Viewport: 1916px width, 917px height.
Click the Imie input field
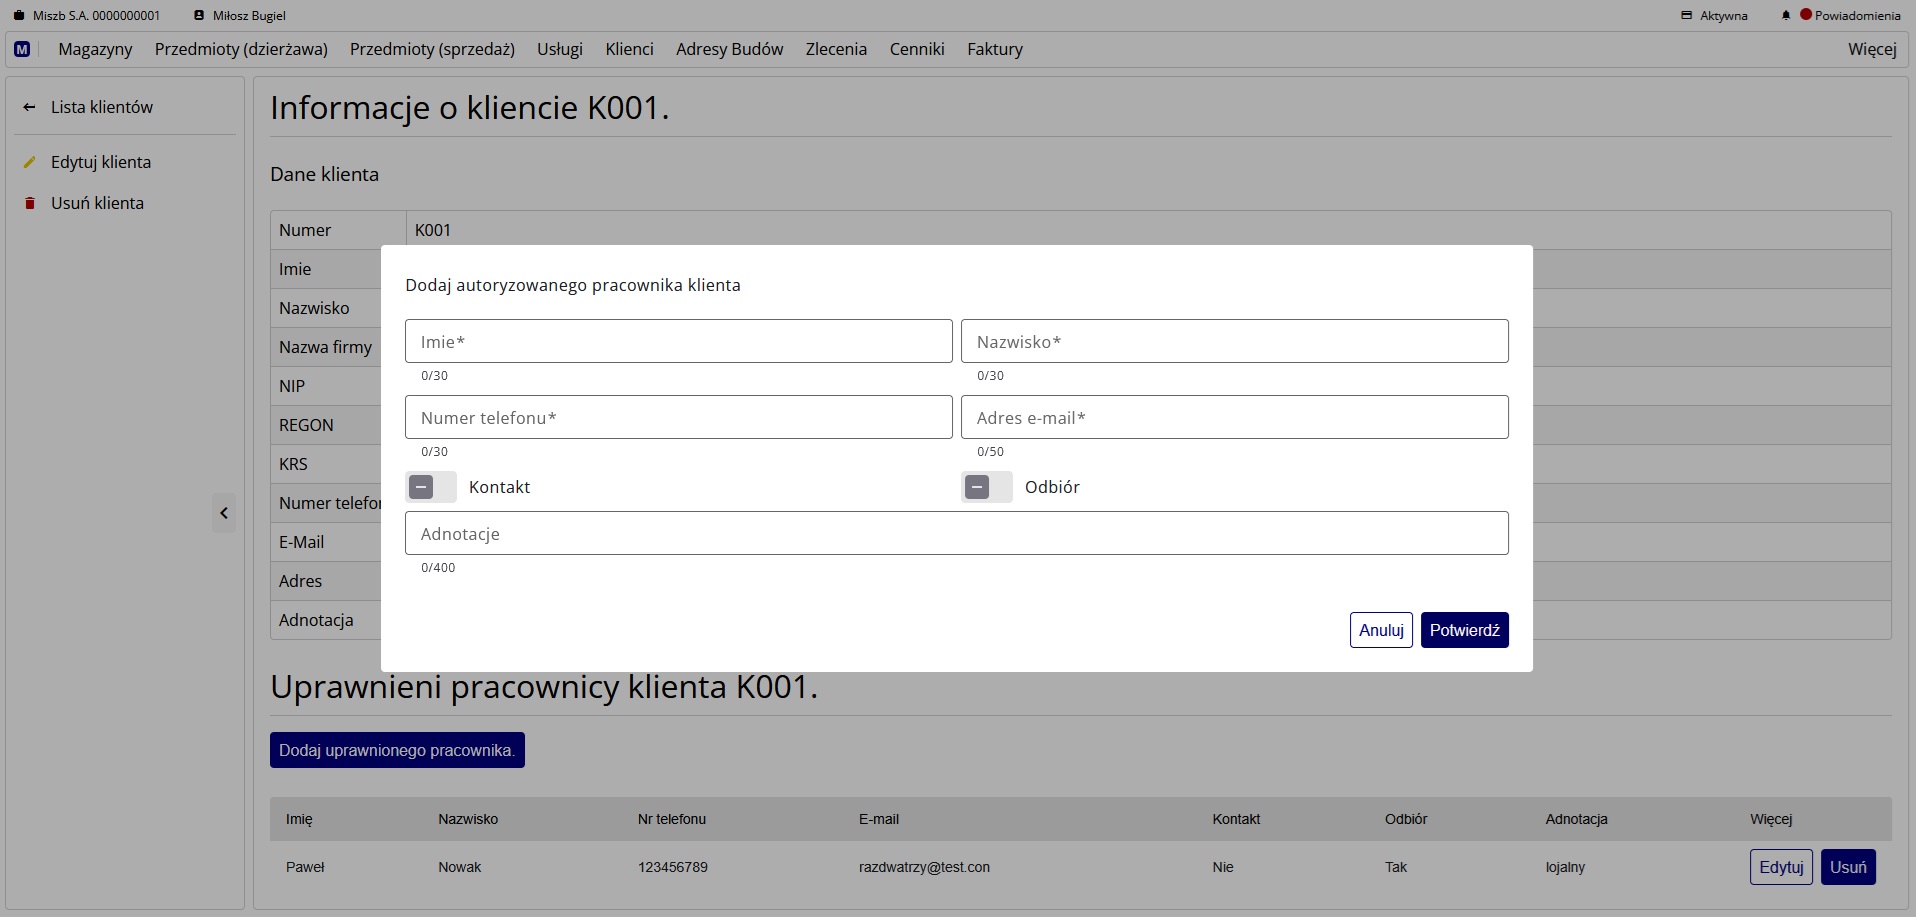point(678,341)
